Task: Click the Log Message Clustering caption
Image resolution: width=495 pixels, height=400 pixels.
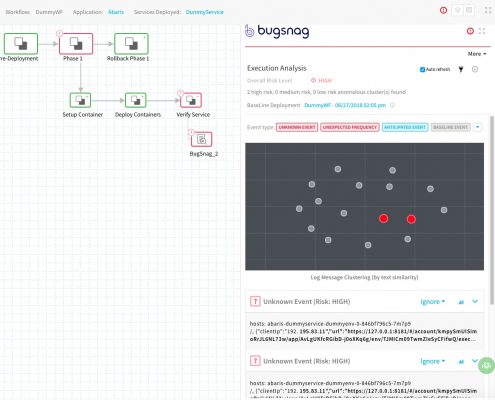Action: tap(364, 277)
